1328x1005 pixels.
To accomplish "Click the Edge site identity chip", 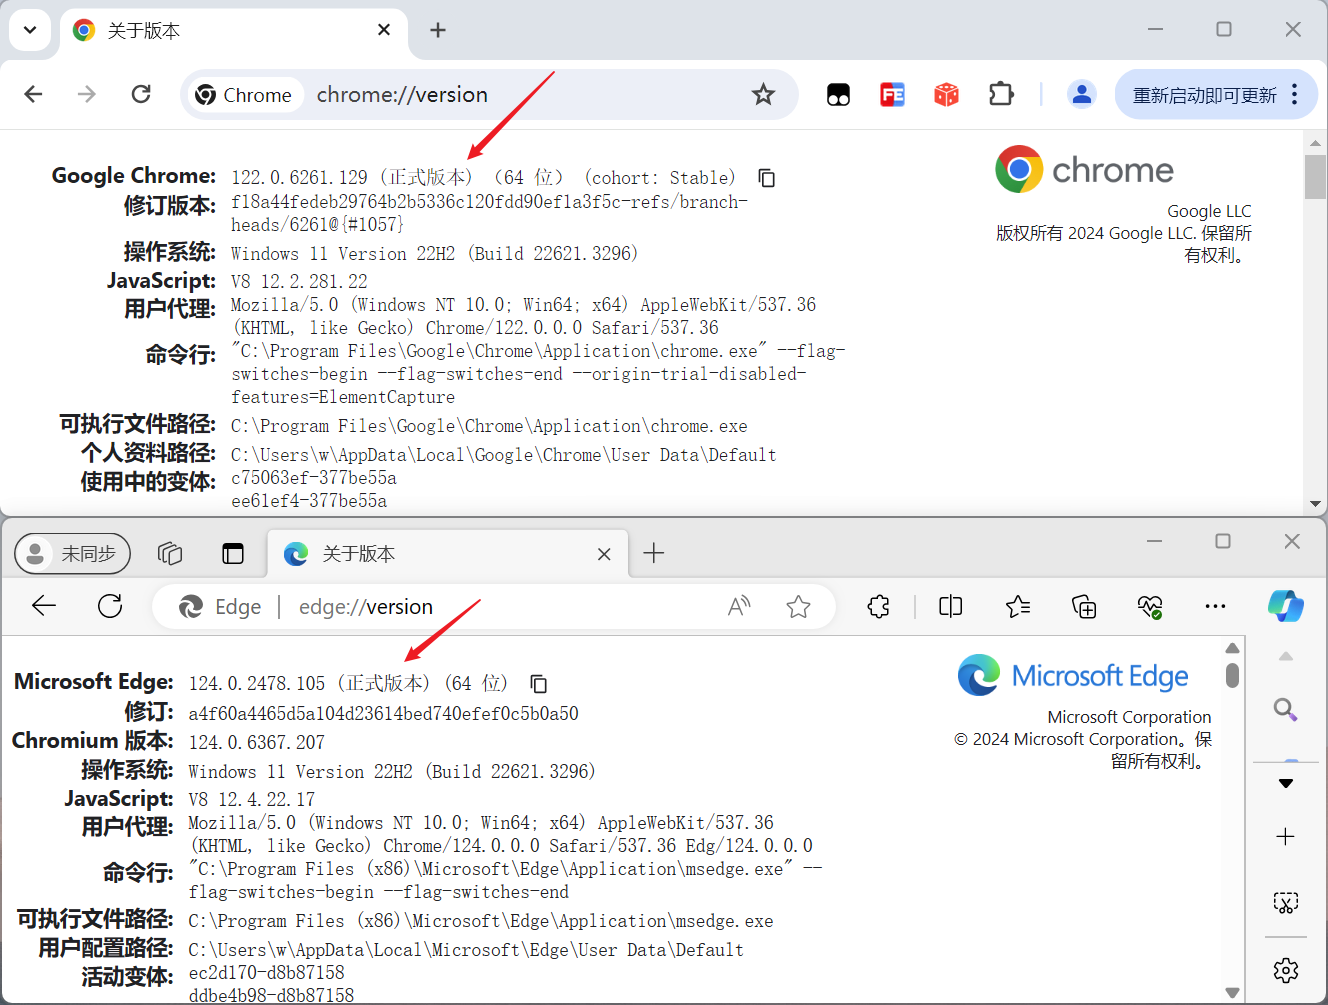I will tap(220, 607).
